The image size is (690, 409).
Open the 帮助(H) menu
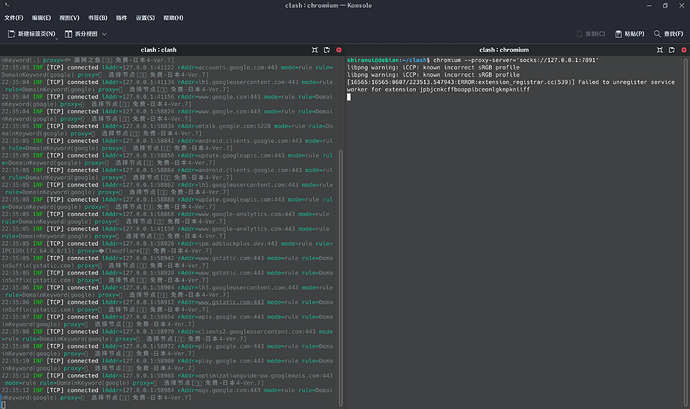(x=173, y=18)
